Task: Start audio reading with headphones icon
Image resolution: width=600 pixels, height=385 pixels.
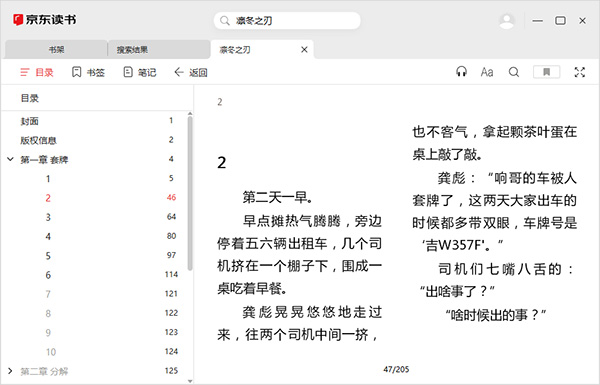Action: [x=461, y=72]
